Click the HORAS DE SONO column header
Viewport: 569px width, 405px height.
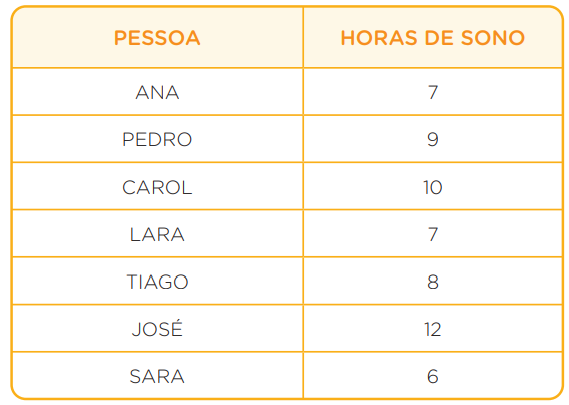click(433, 38)
